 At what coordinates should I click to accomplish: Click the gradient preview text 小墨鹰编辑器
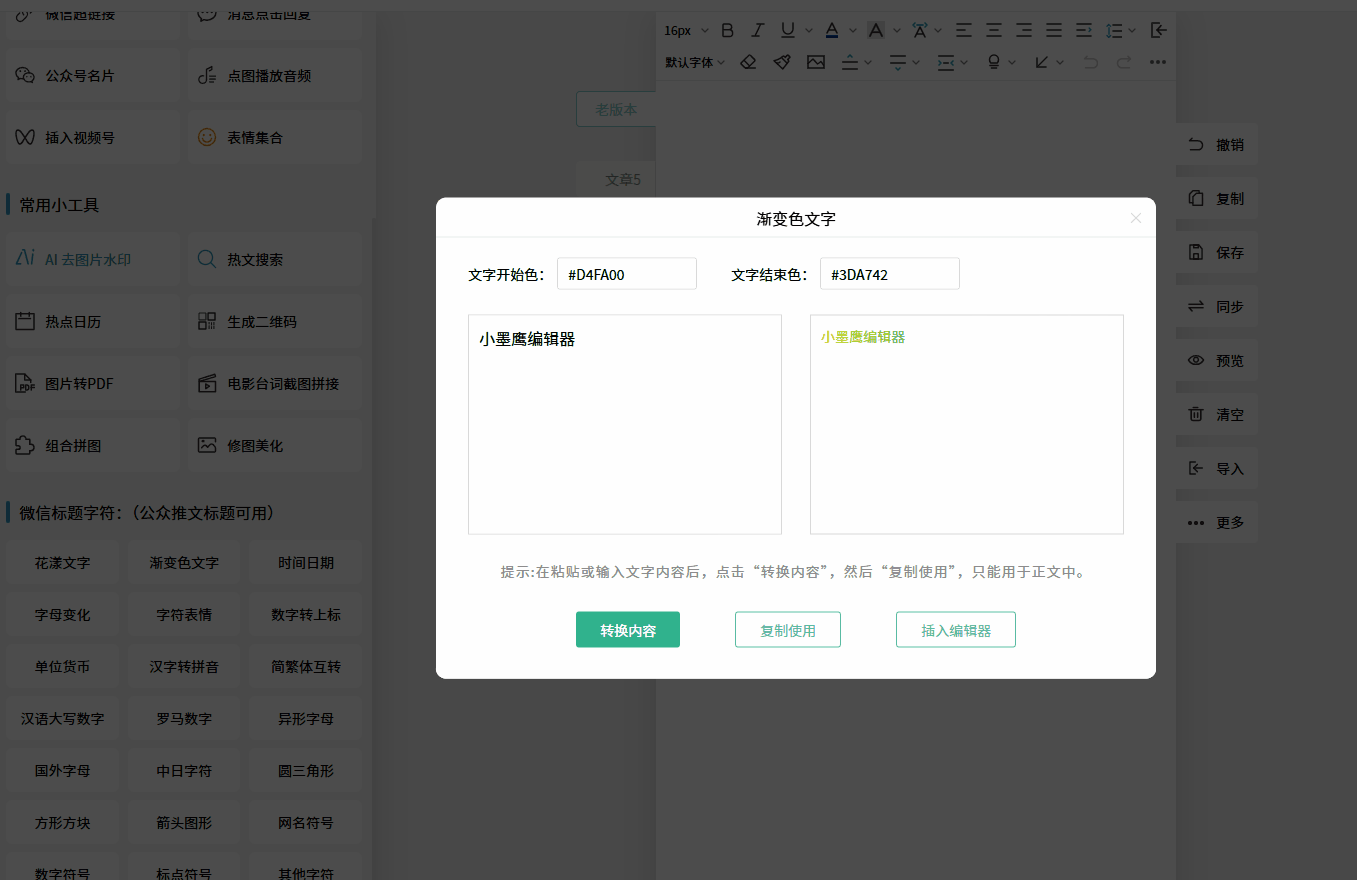tap(863, 338)
